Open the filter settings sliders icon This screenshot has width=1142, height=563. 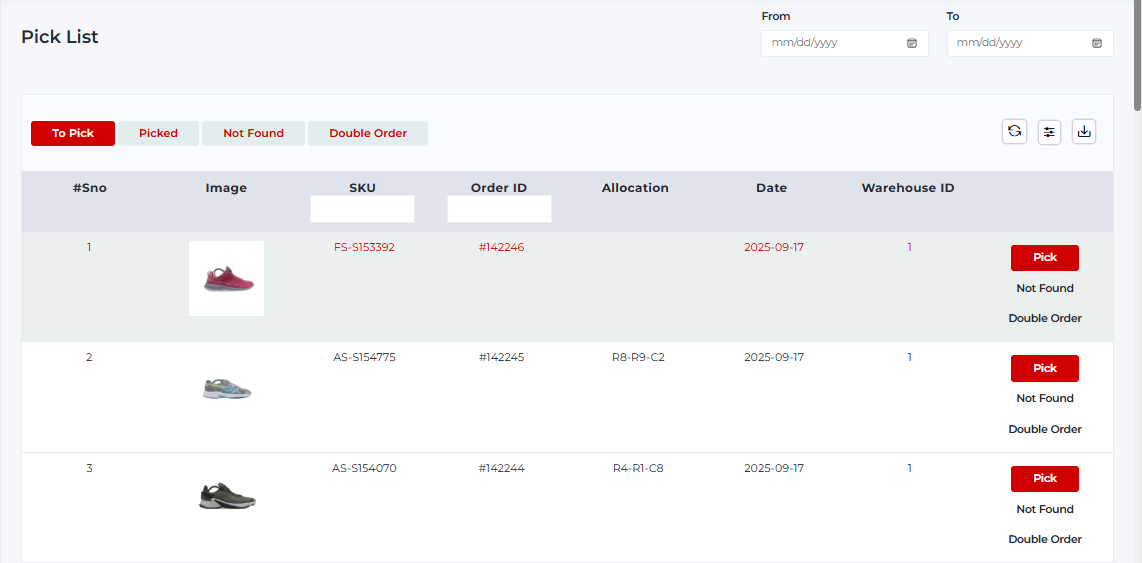[x=1049, y=131]
